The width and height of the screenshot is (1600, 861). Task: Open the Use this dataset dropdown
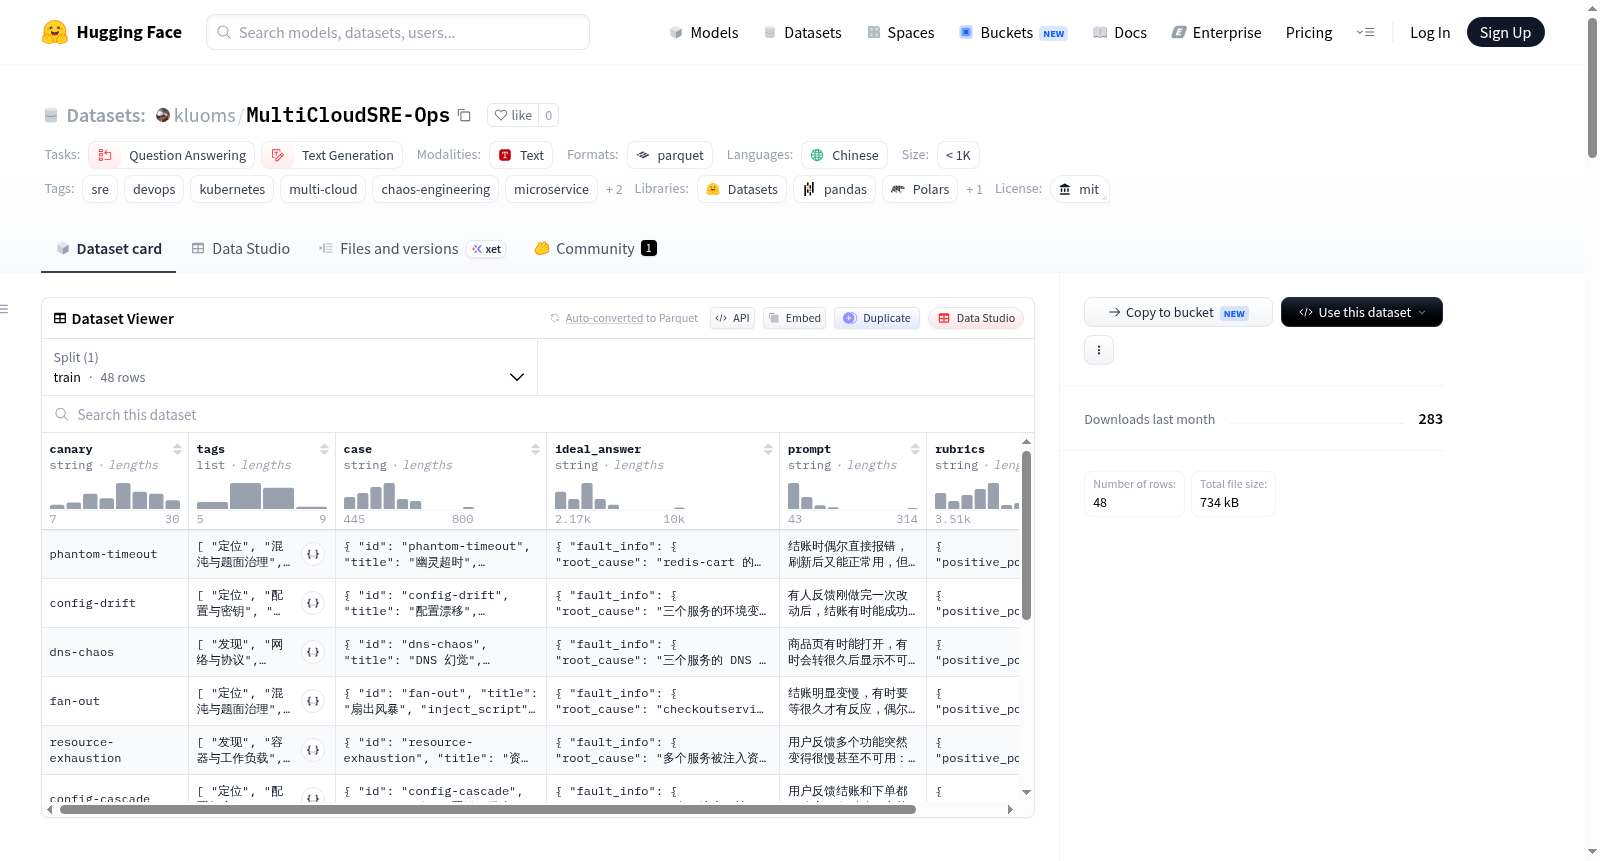tap(1362, 312)
